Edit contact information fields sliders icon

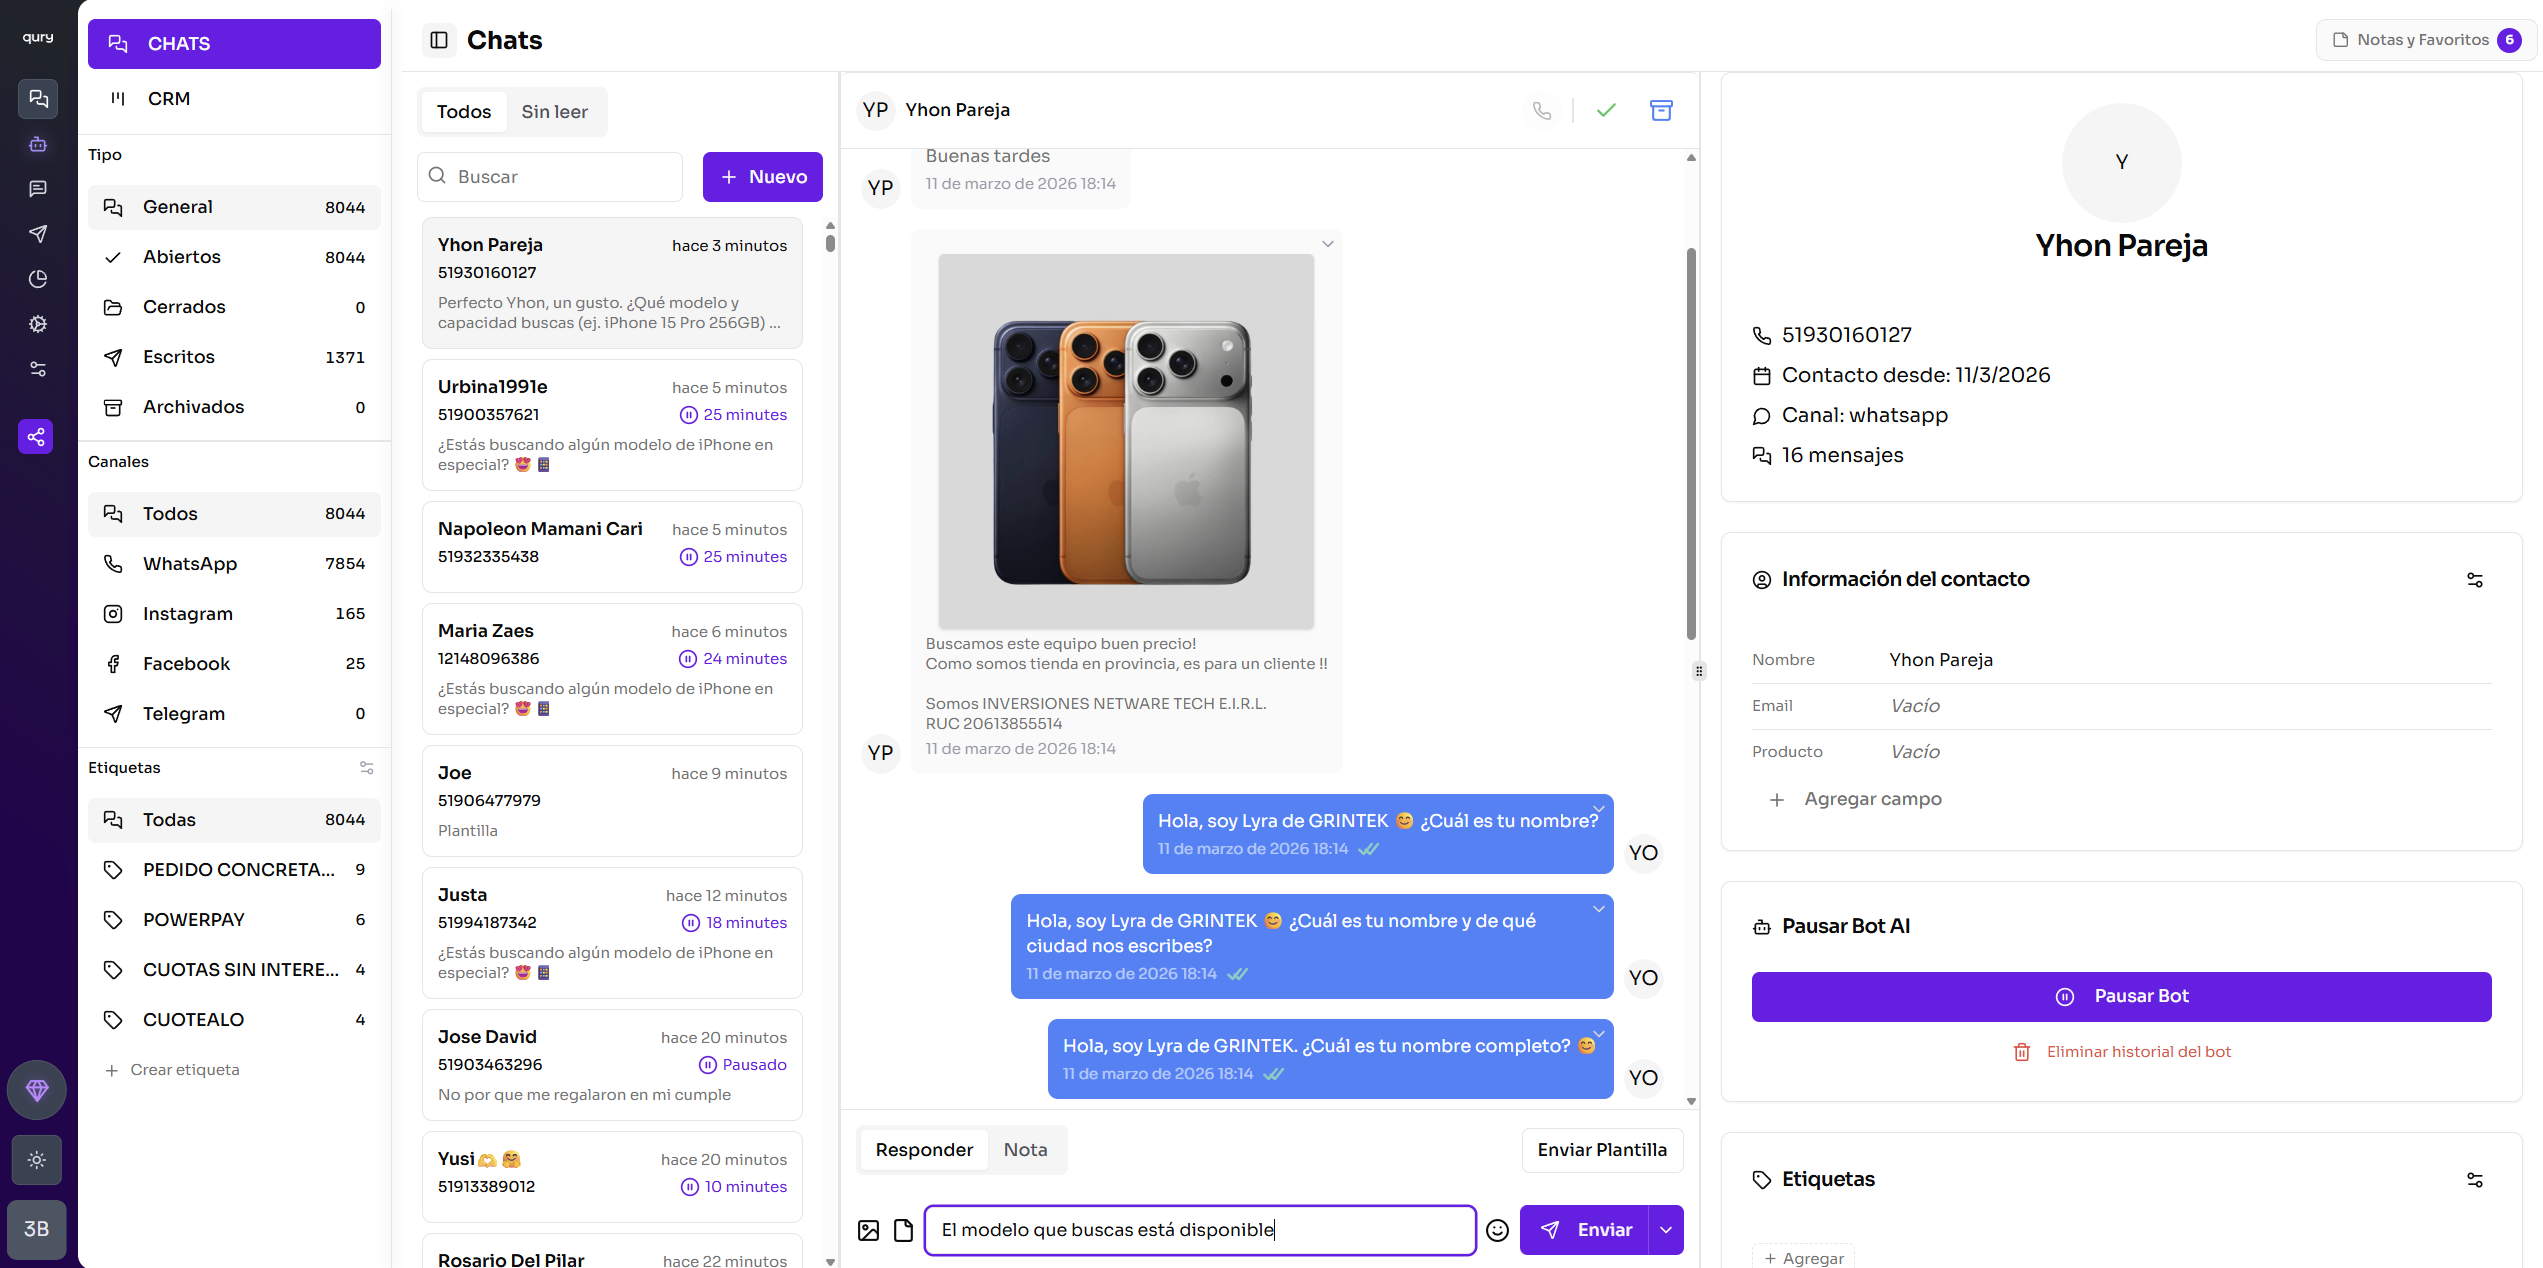click(x=2475, y=580)
